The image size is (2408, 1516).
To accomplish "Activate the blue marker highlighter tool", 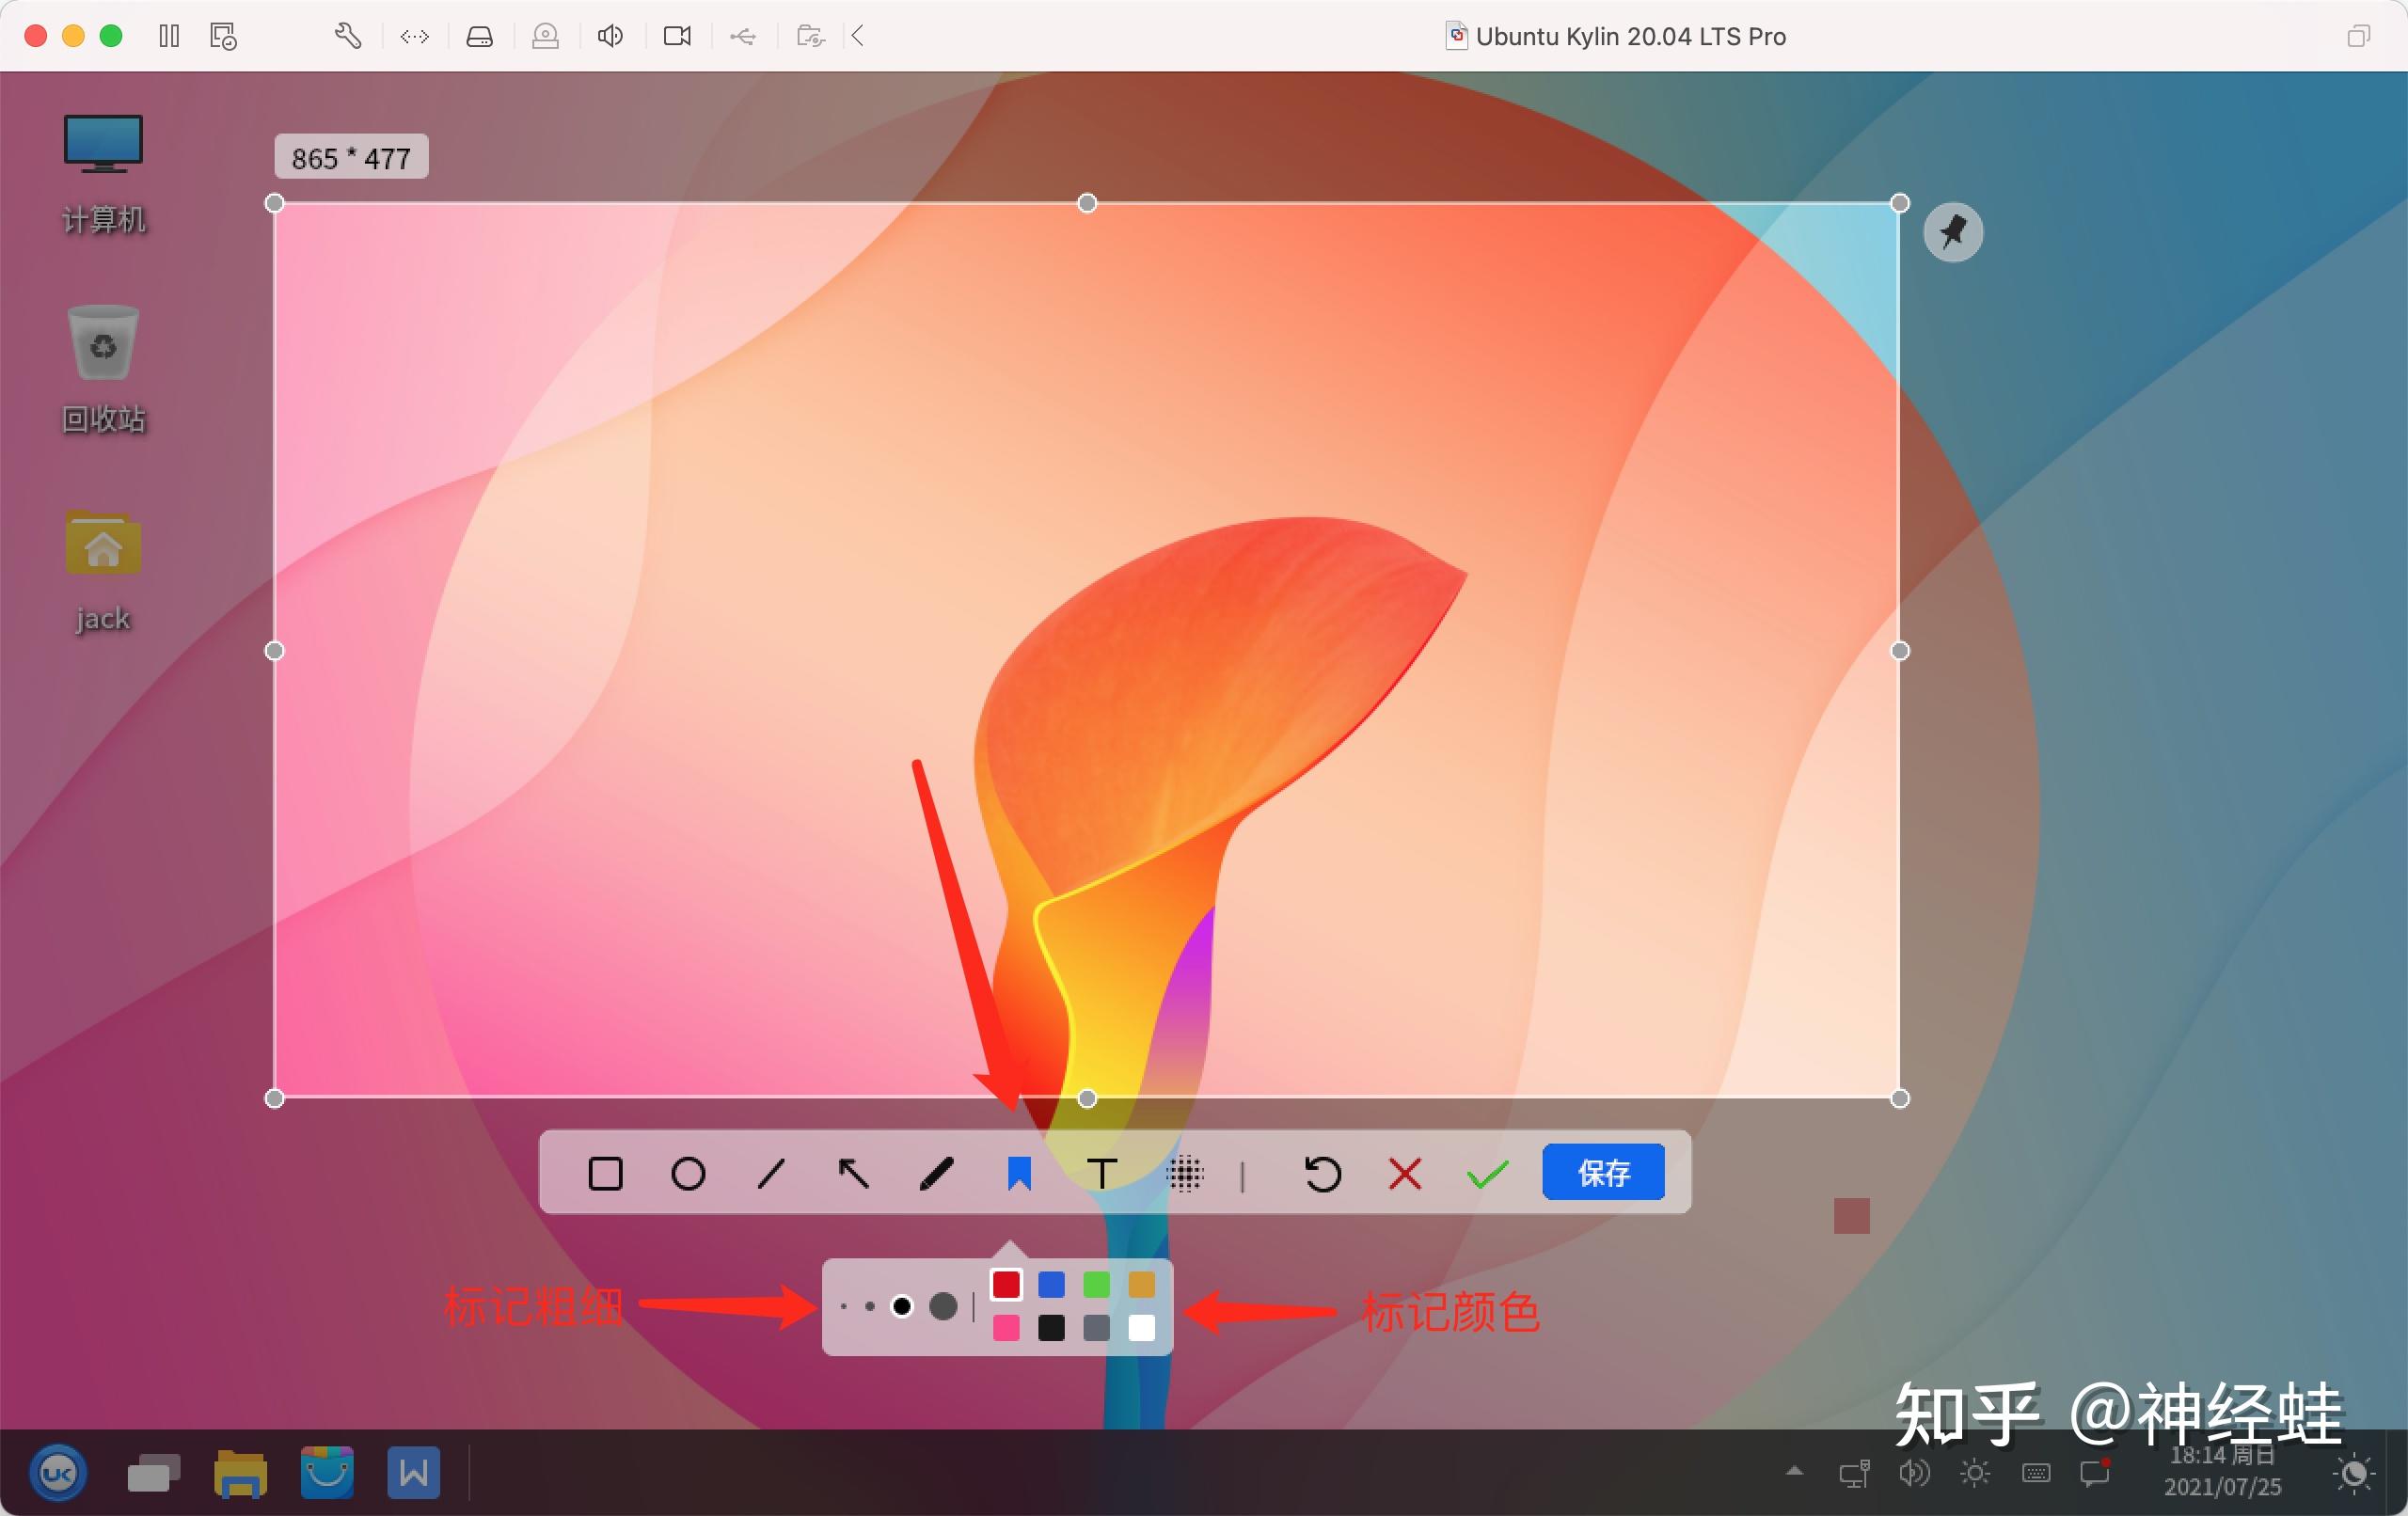I will point(1018,1173).
